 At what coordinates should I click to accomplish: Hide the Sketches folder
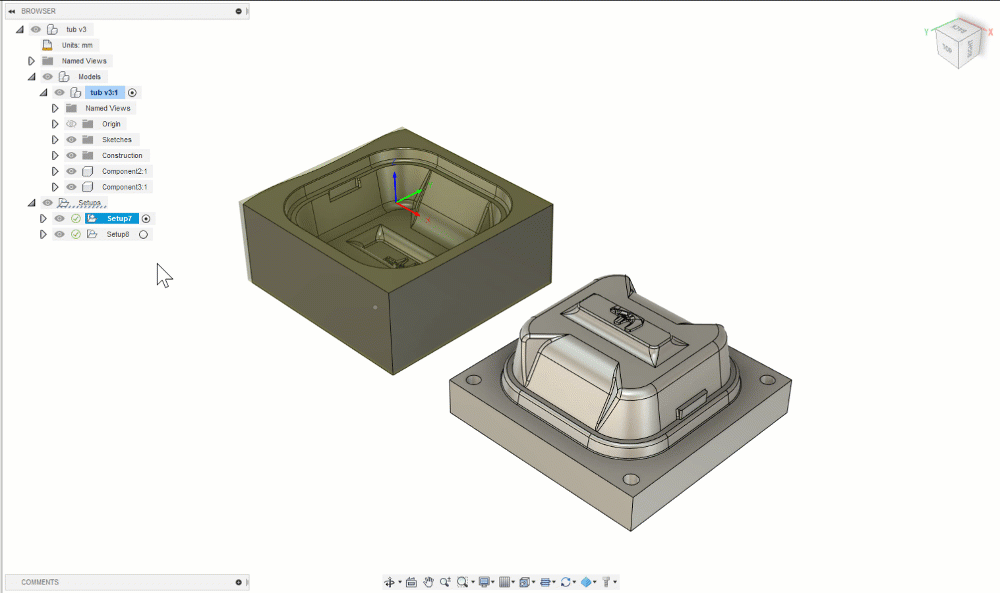click(x=71, y=140)
